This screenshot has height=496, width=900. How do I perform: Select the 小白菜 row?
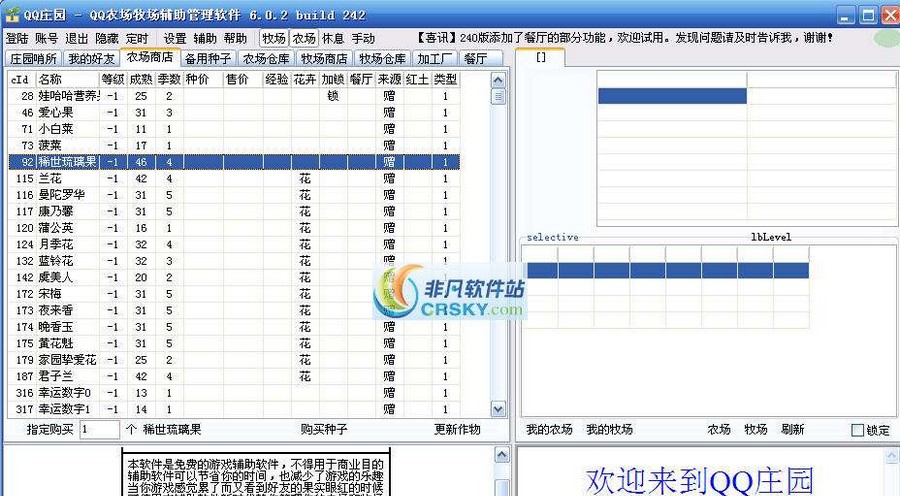[x=234, y=129]
